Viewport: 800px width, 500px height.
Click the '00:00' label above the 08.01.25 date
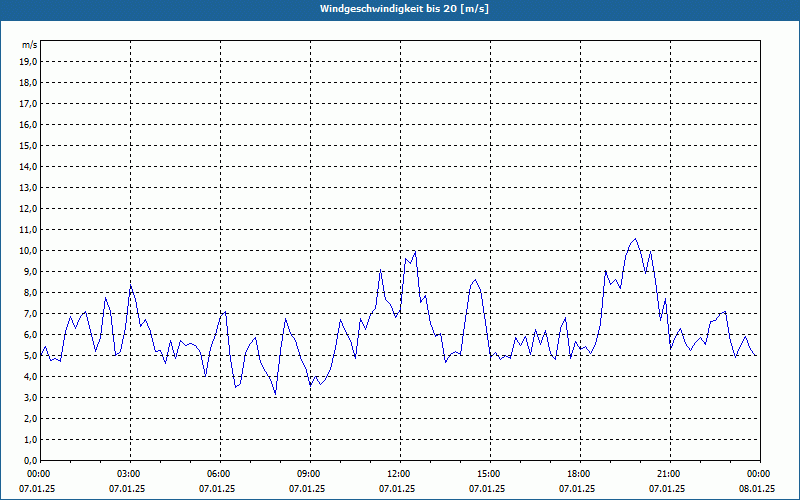click(x=760, y=474)
